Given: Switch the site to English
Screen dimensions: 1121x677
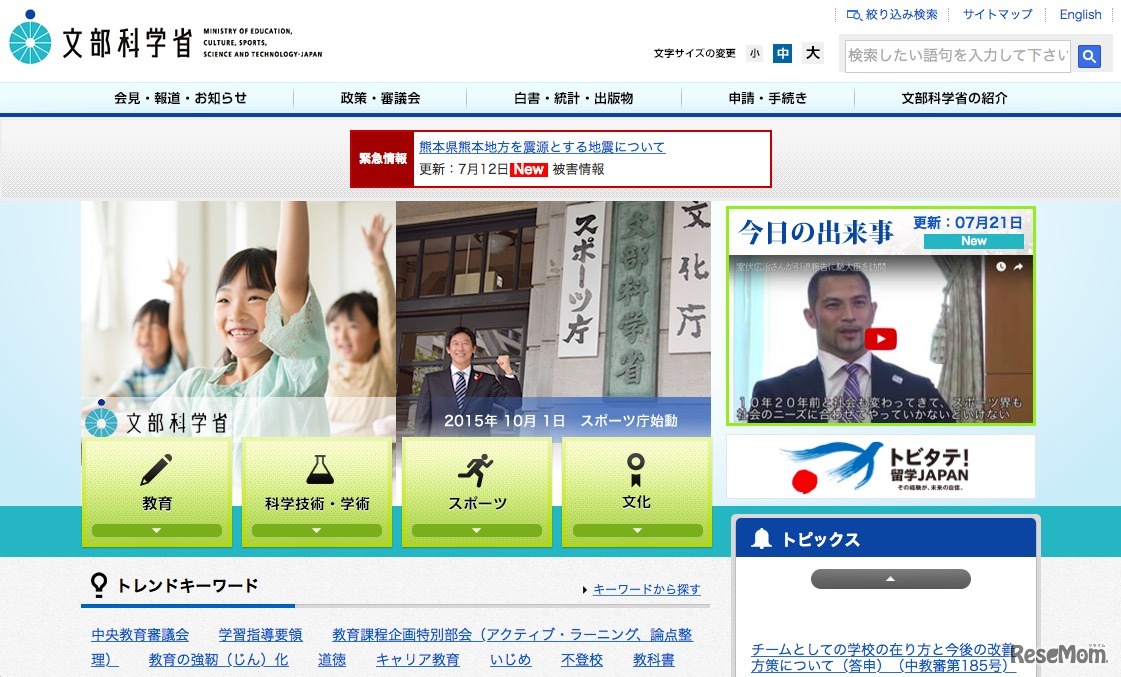Looking at the screenshot, I should pos(1080,14).
